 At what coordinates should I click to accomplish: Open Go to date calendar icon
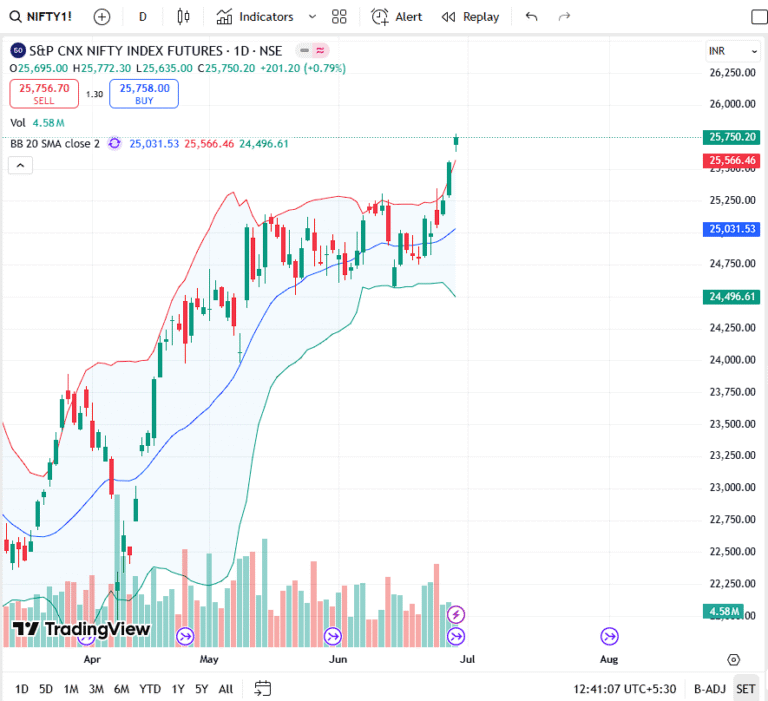pos(263,689)
